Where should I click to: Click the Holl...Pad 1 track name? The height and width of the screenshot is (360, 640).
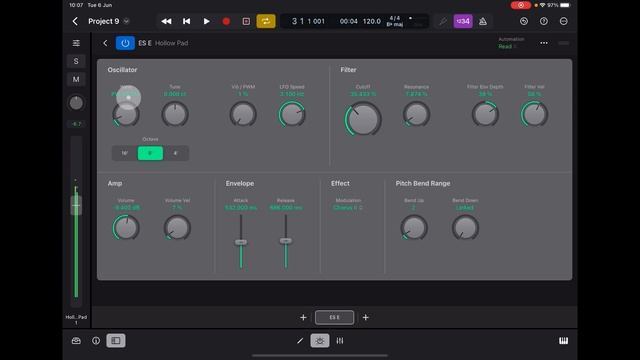coord(76,320)
